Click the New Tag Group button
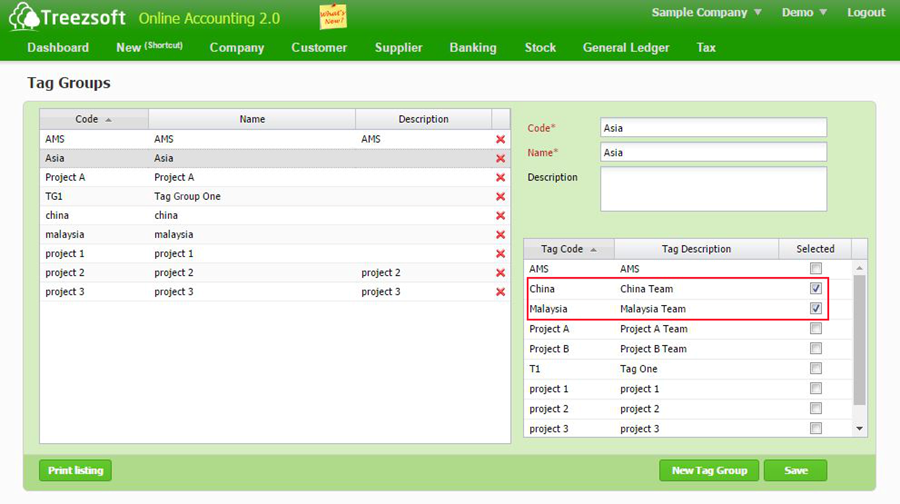 tap(709, 470)
